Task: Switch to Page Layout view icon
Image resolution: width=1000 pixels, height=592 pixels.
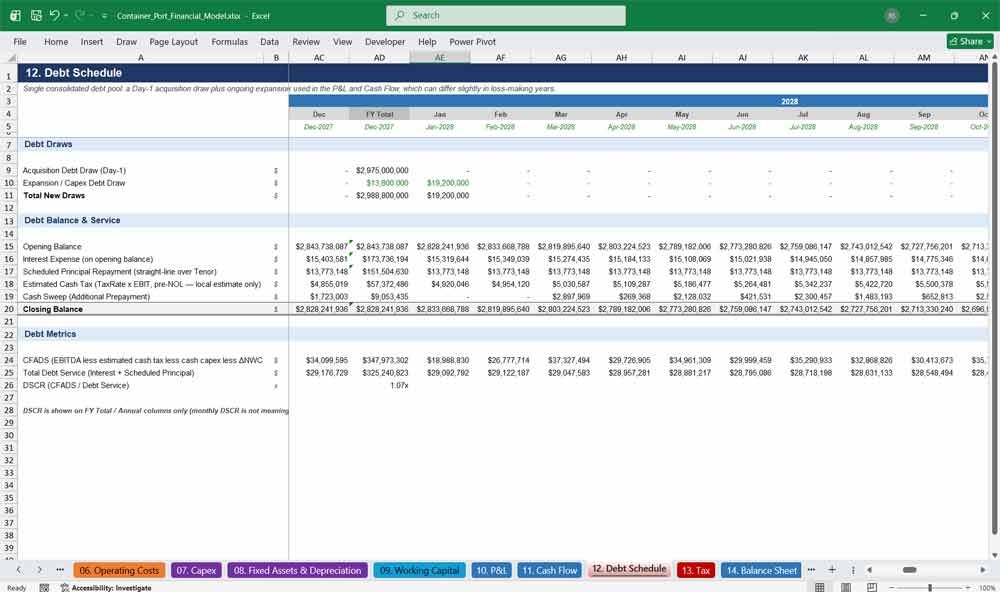Action: pyautogui.click(x=846, y=587)
